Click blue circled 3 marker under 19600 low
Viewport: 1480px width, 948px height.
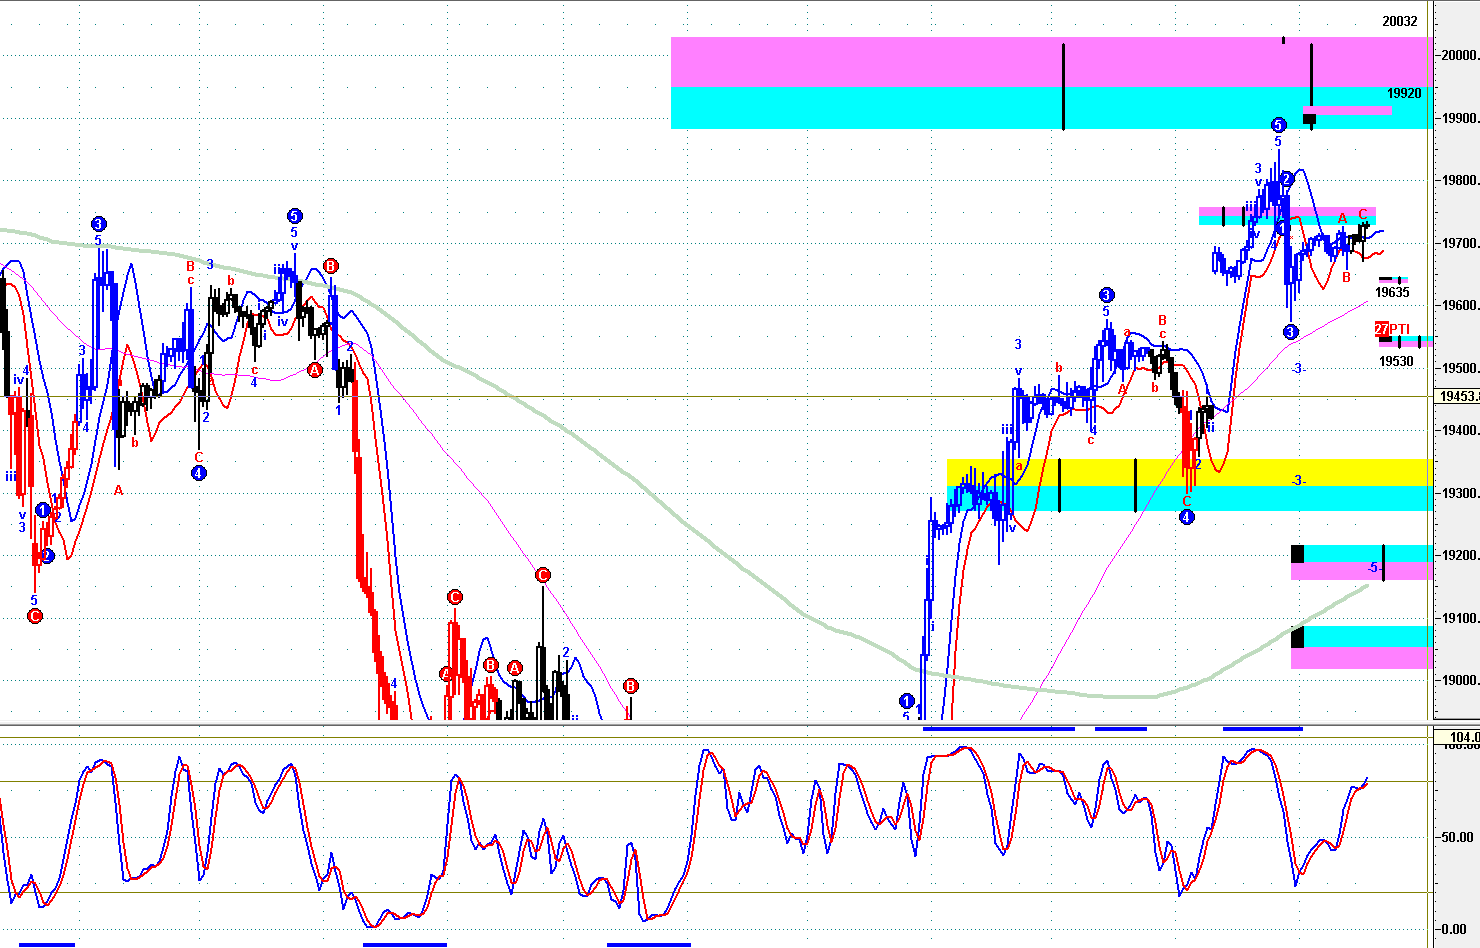pos(1290,332)
